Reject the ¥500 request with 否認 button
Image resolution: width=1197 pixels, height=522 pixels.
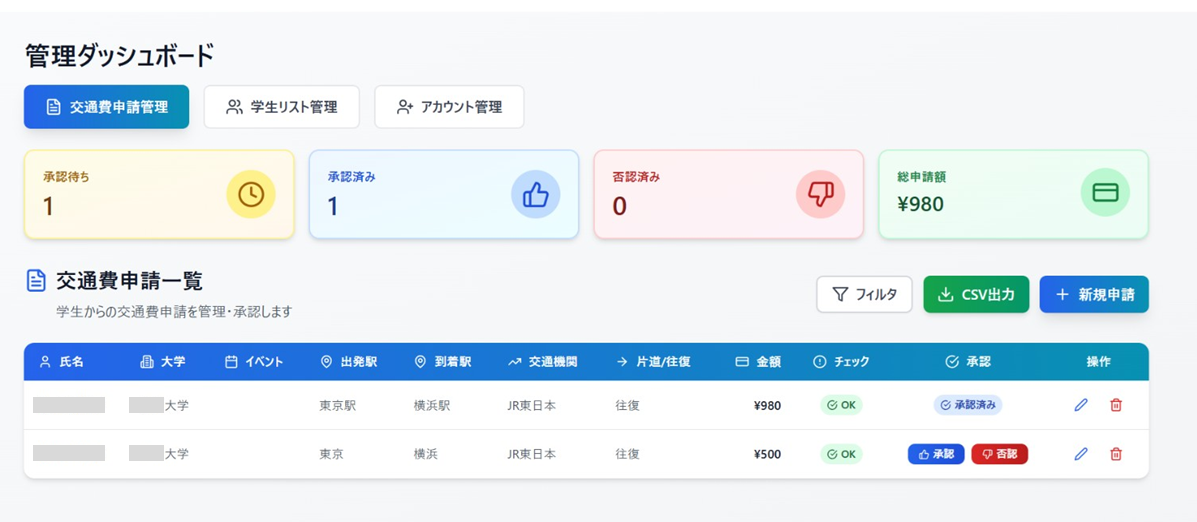[x=999, y=454]
